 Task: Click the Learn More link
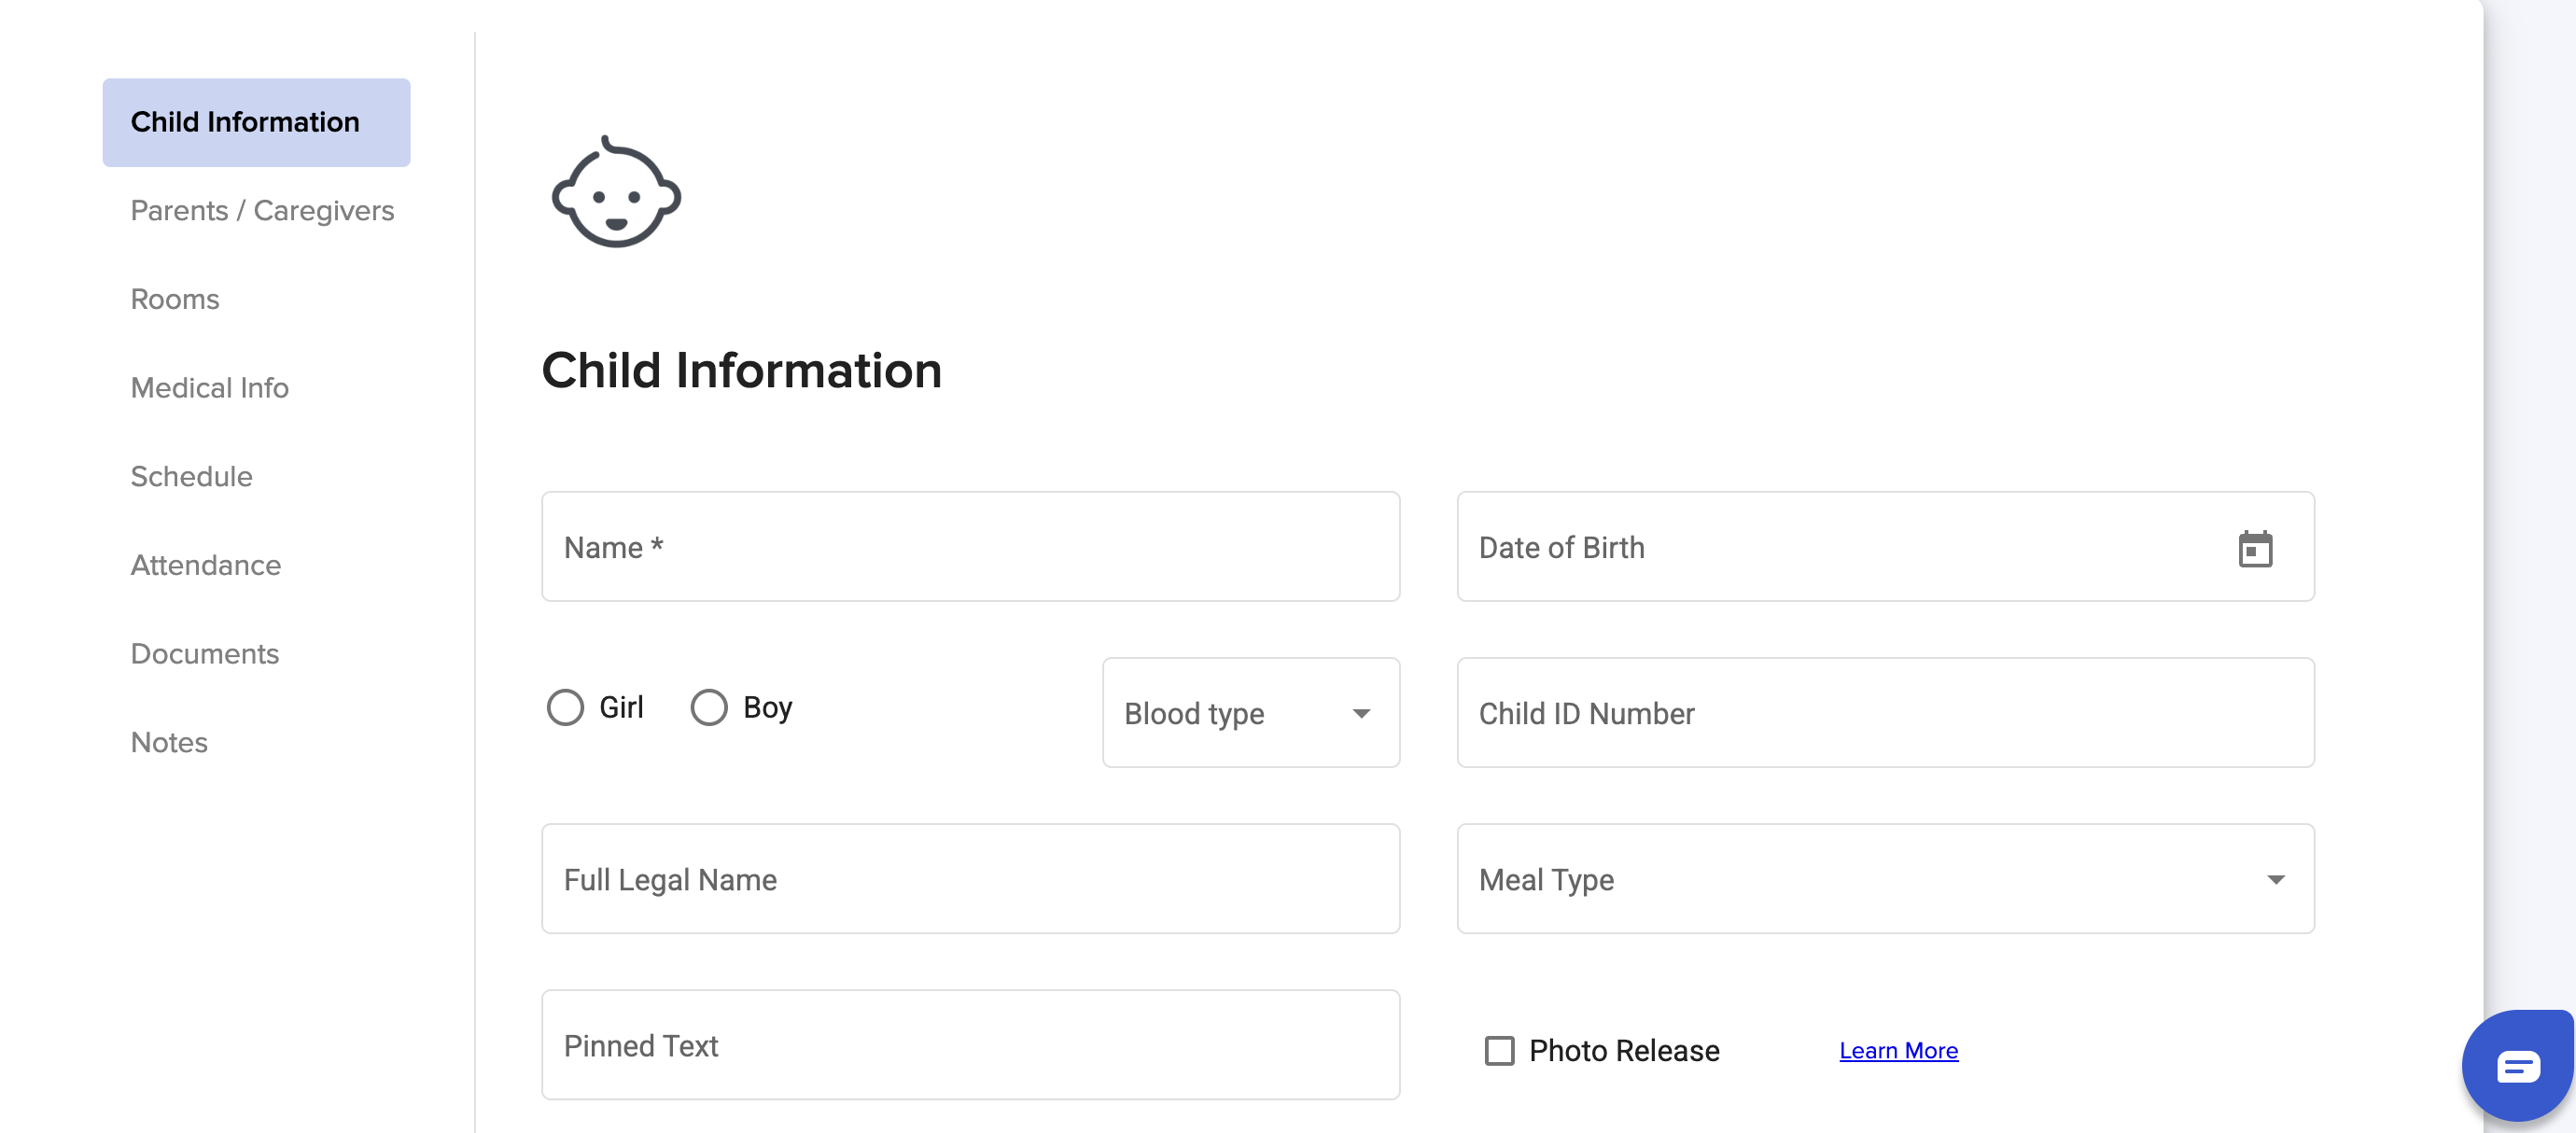point(1898,1051)
